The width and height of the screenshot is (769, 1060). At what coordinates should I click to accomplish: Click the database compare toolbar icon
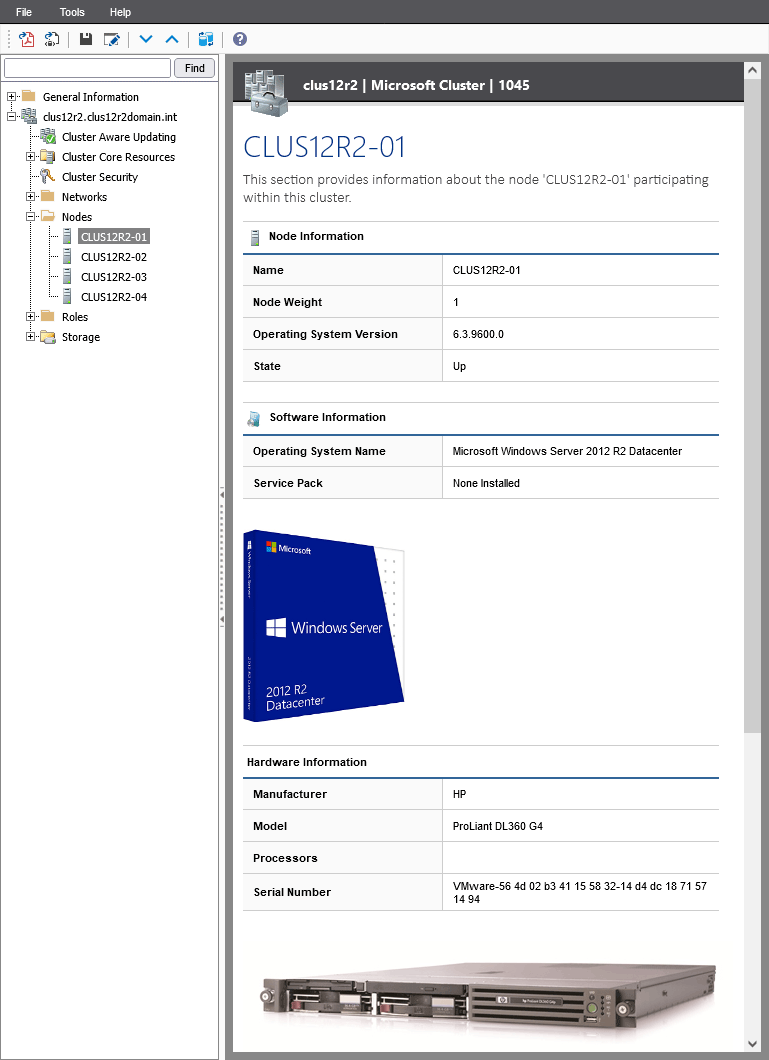pos(206,39)
